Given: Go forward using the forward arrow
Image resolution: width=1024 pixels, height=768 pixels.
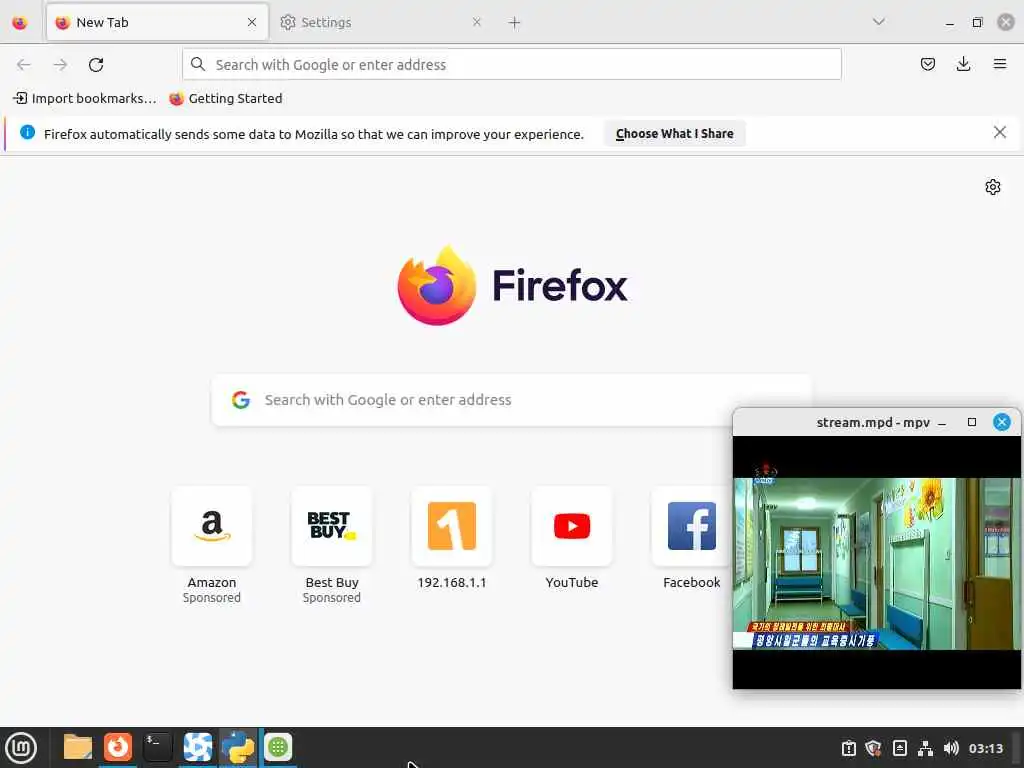Looking at the screenshot, I should 60,65.
